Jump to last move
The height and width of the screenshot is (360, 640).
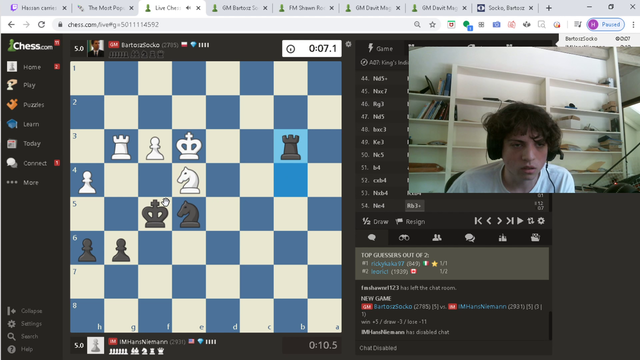510,221
